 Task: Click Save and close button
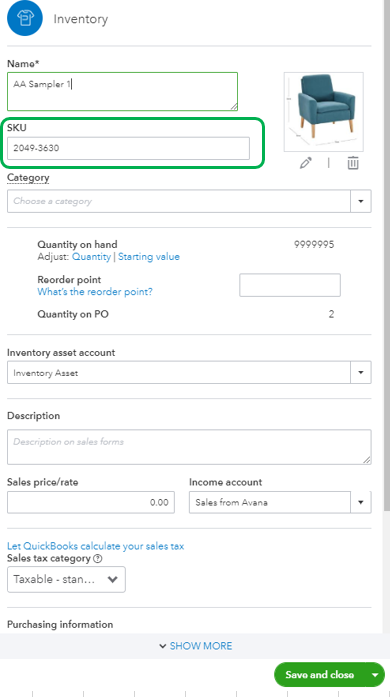(320, 675)
